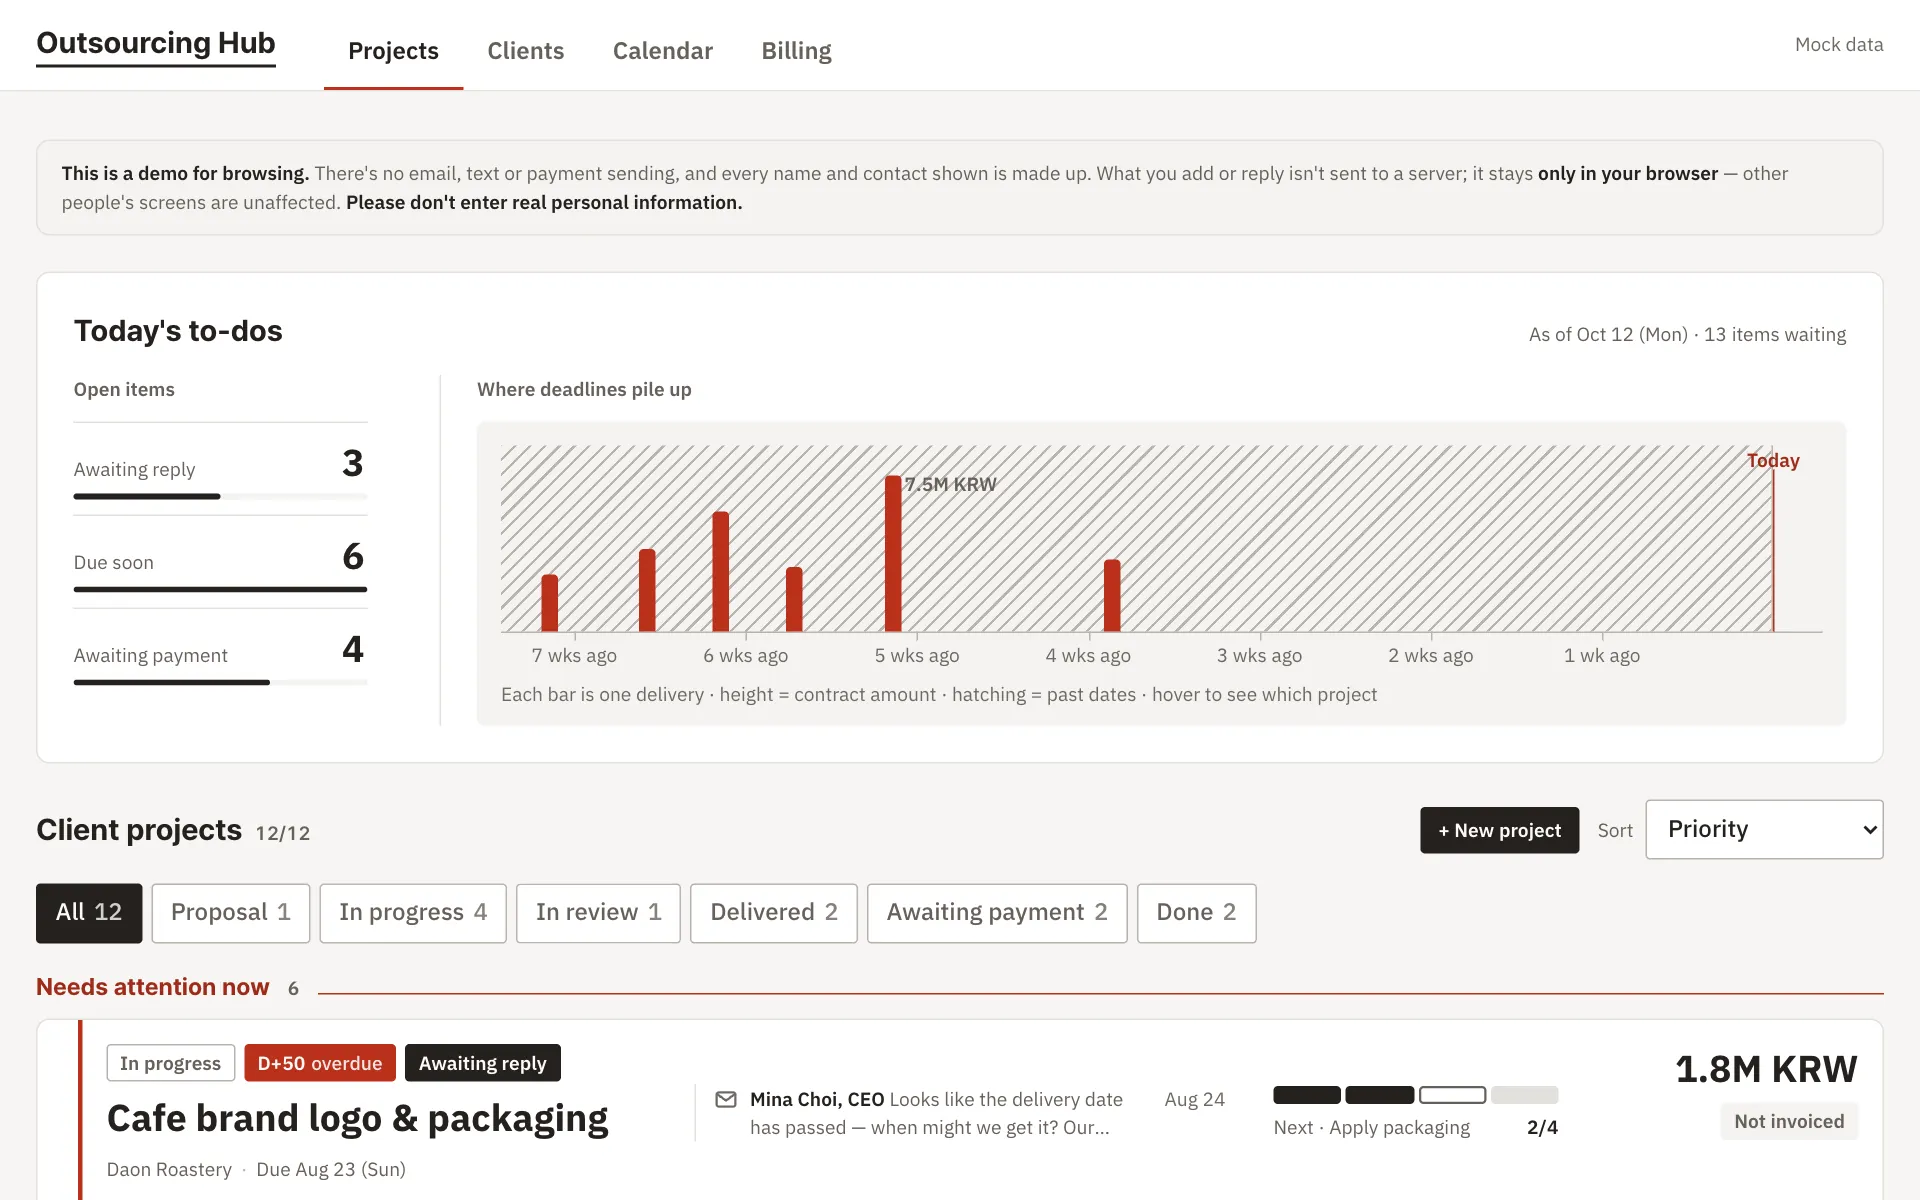Image resolution: width=1920 pixels, height=1200 pixels.
Task: Go to the Calendar tab
Action: 662,51
